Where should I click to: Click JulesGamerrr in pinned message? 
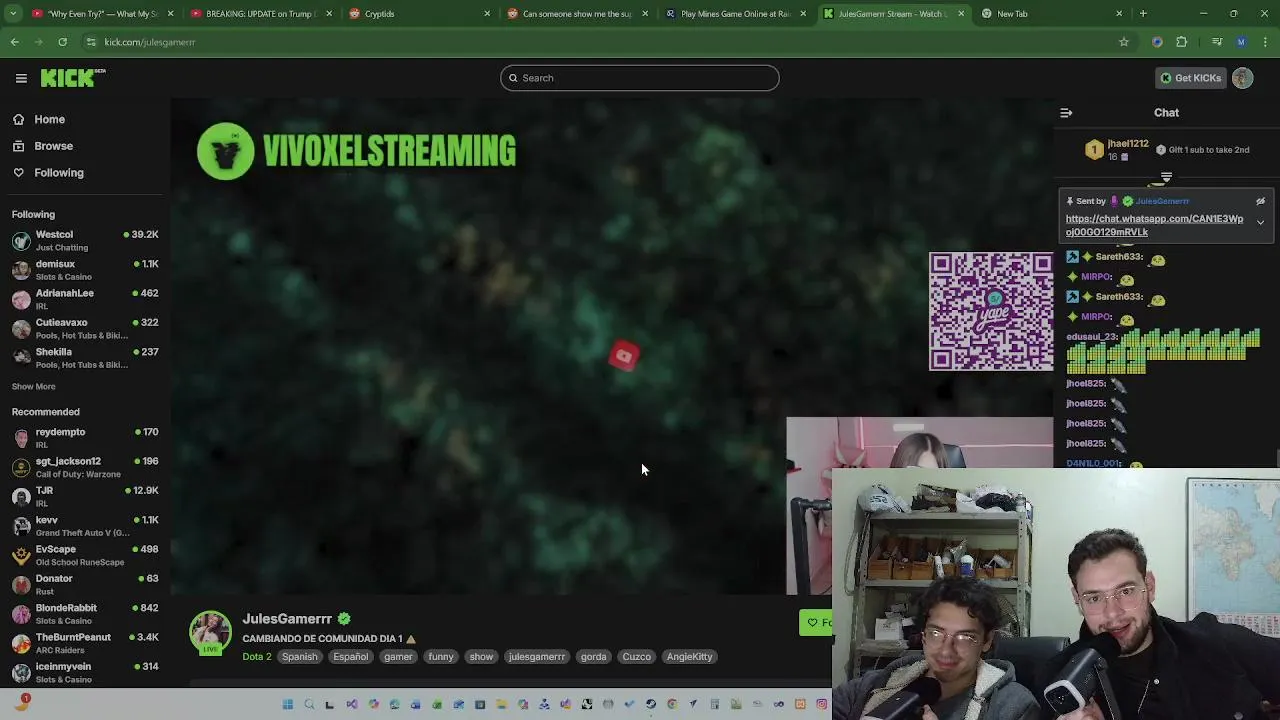1162,201
